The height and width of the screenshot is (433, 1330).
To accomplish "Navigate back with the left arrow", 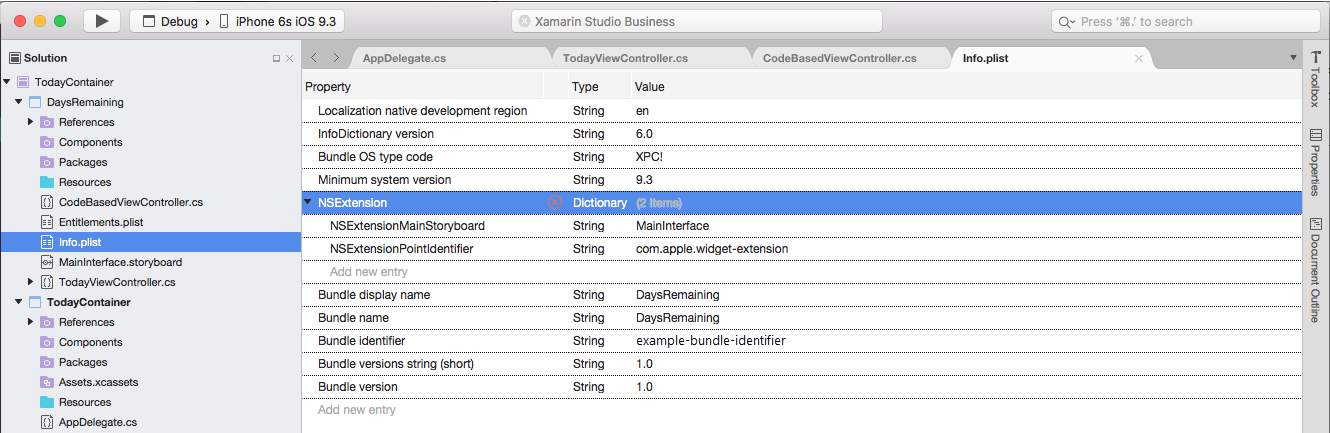I will coord(314,58).
